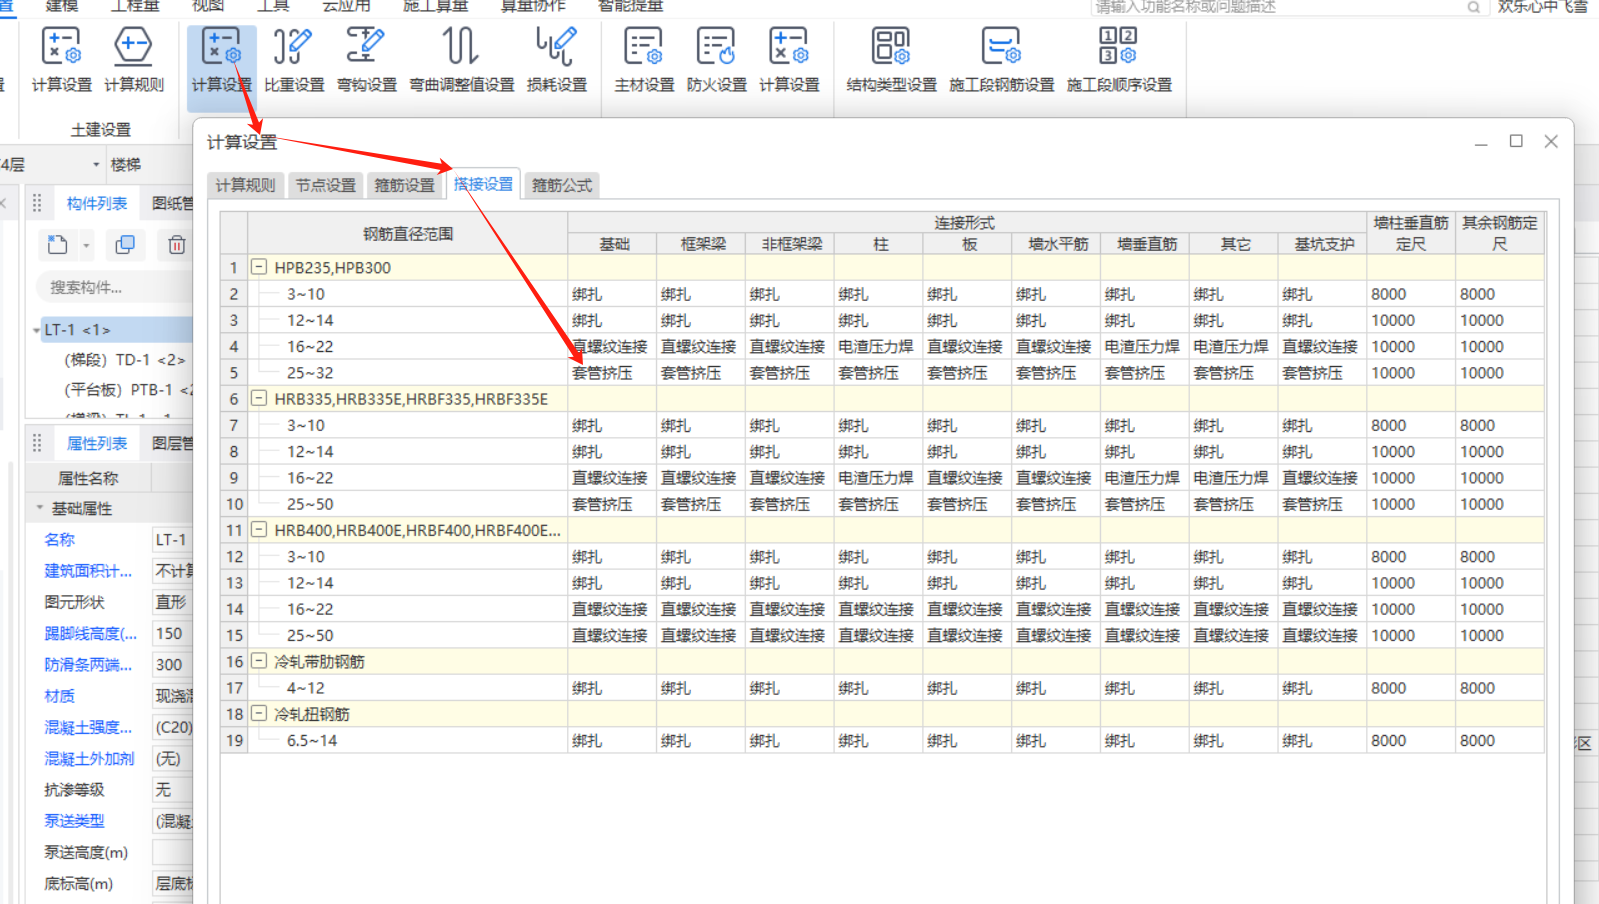
Task: Click the 基坑支护 column header
Action: pyautogui.click(x=1323, y=244)
